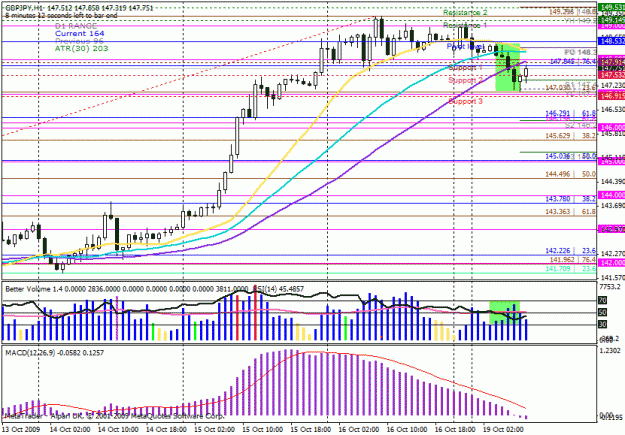Select the 'Current 164' range label

point(80,34)
